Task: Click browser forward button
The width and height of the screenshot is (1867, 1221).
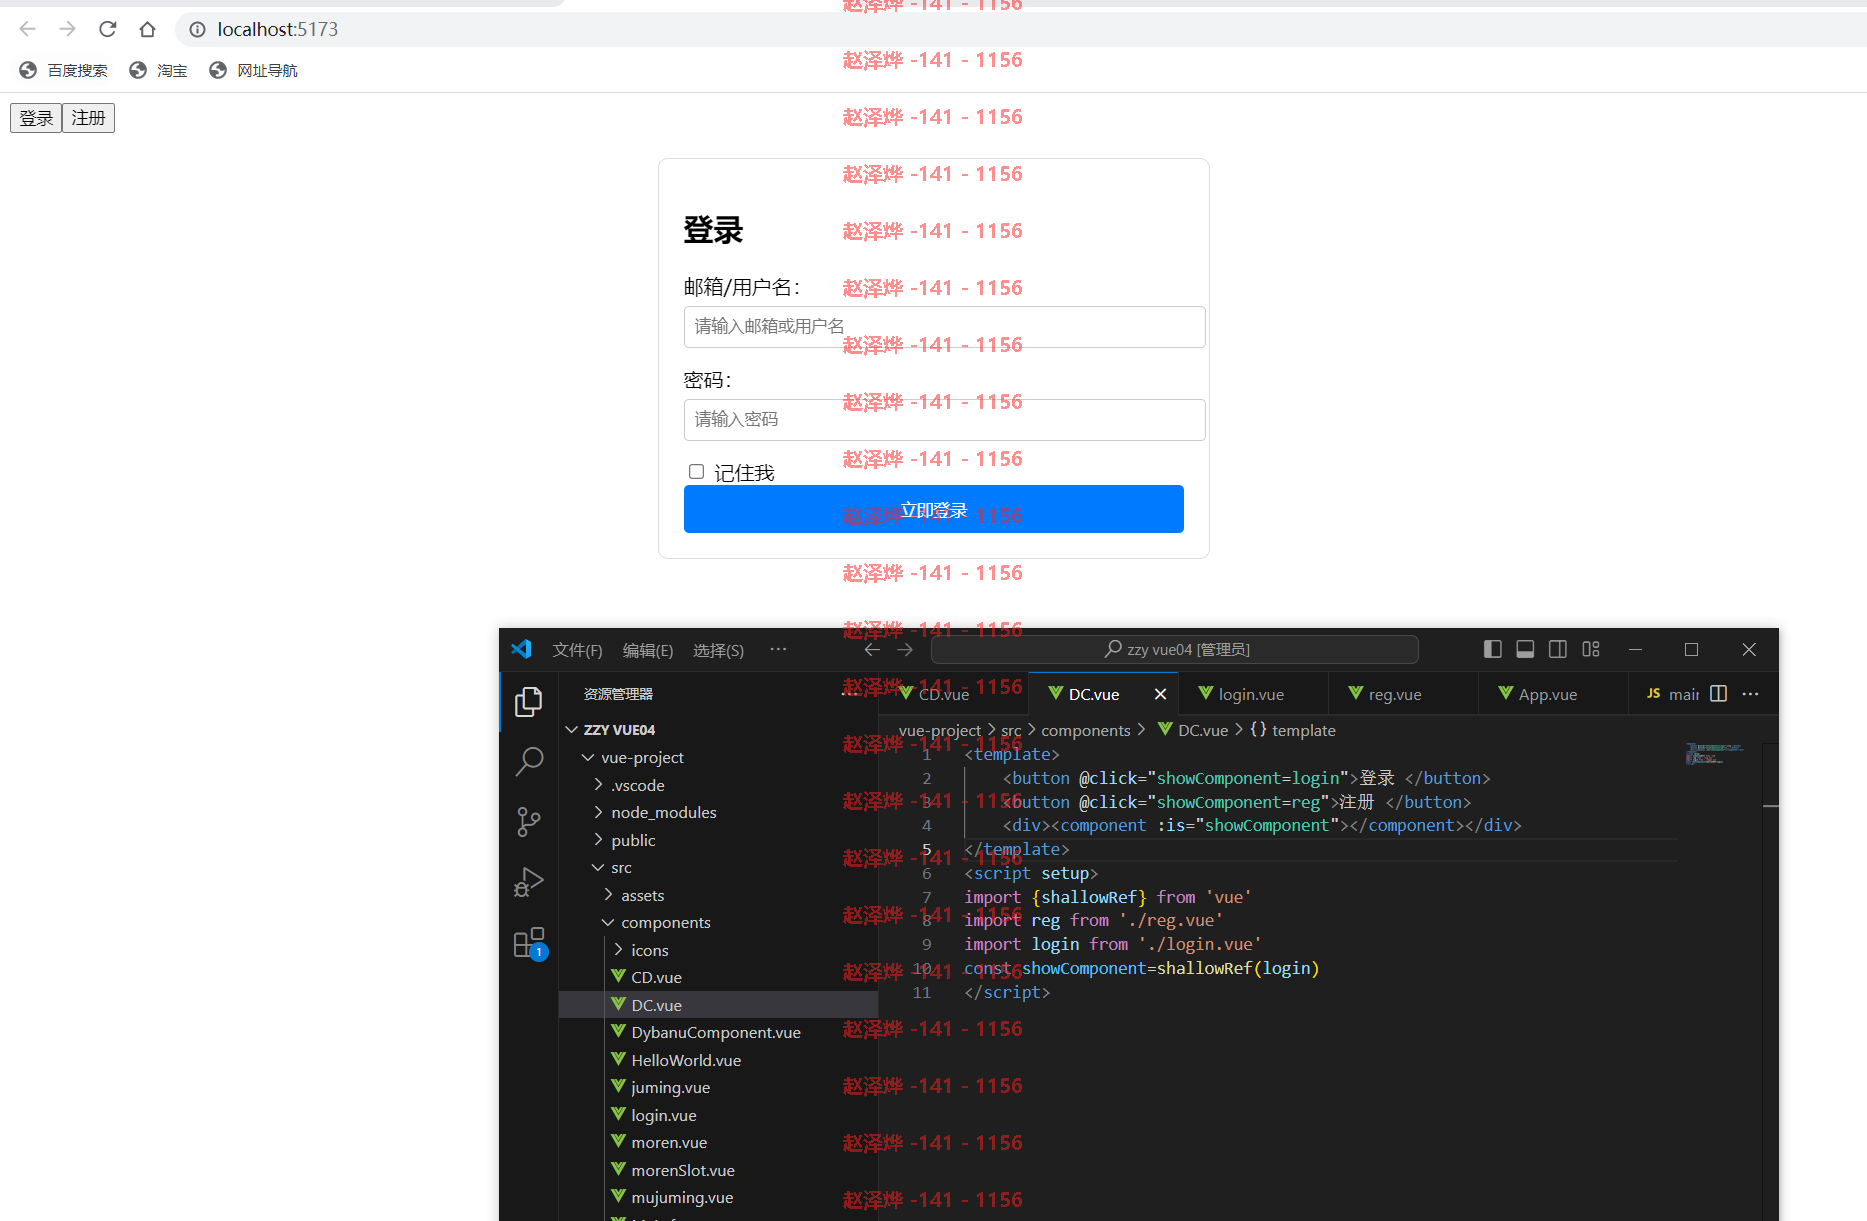Action: (x=67, y=29)
